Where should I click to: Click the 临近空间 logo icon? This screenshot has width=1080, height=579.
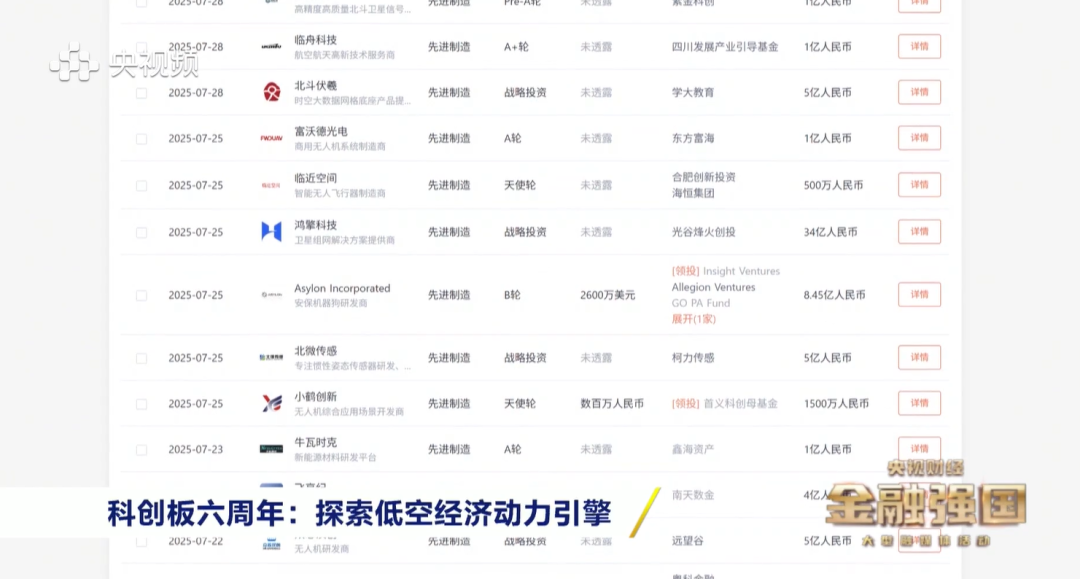click(x=271, y=185)
